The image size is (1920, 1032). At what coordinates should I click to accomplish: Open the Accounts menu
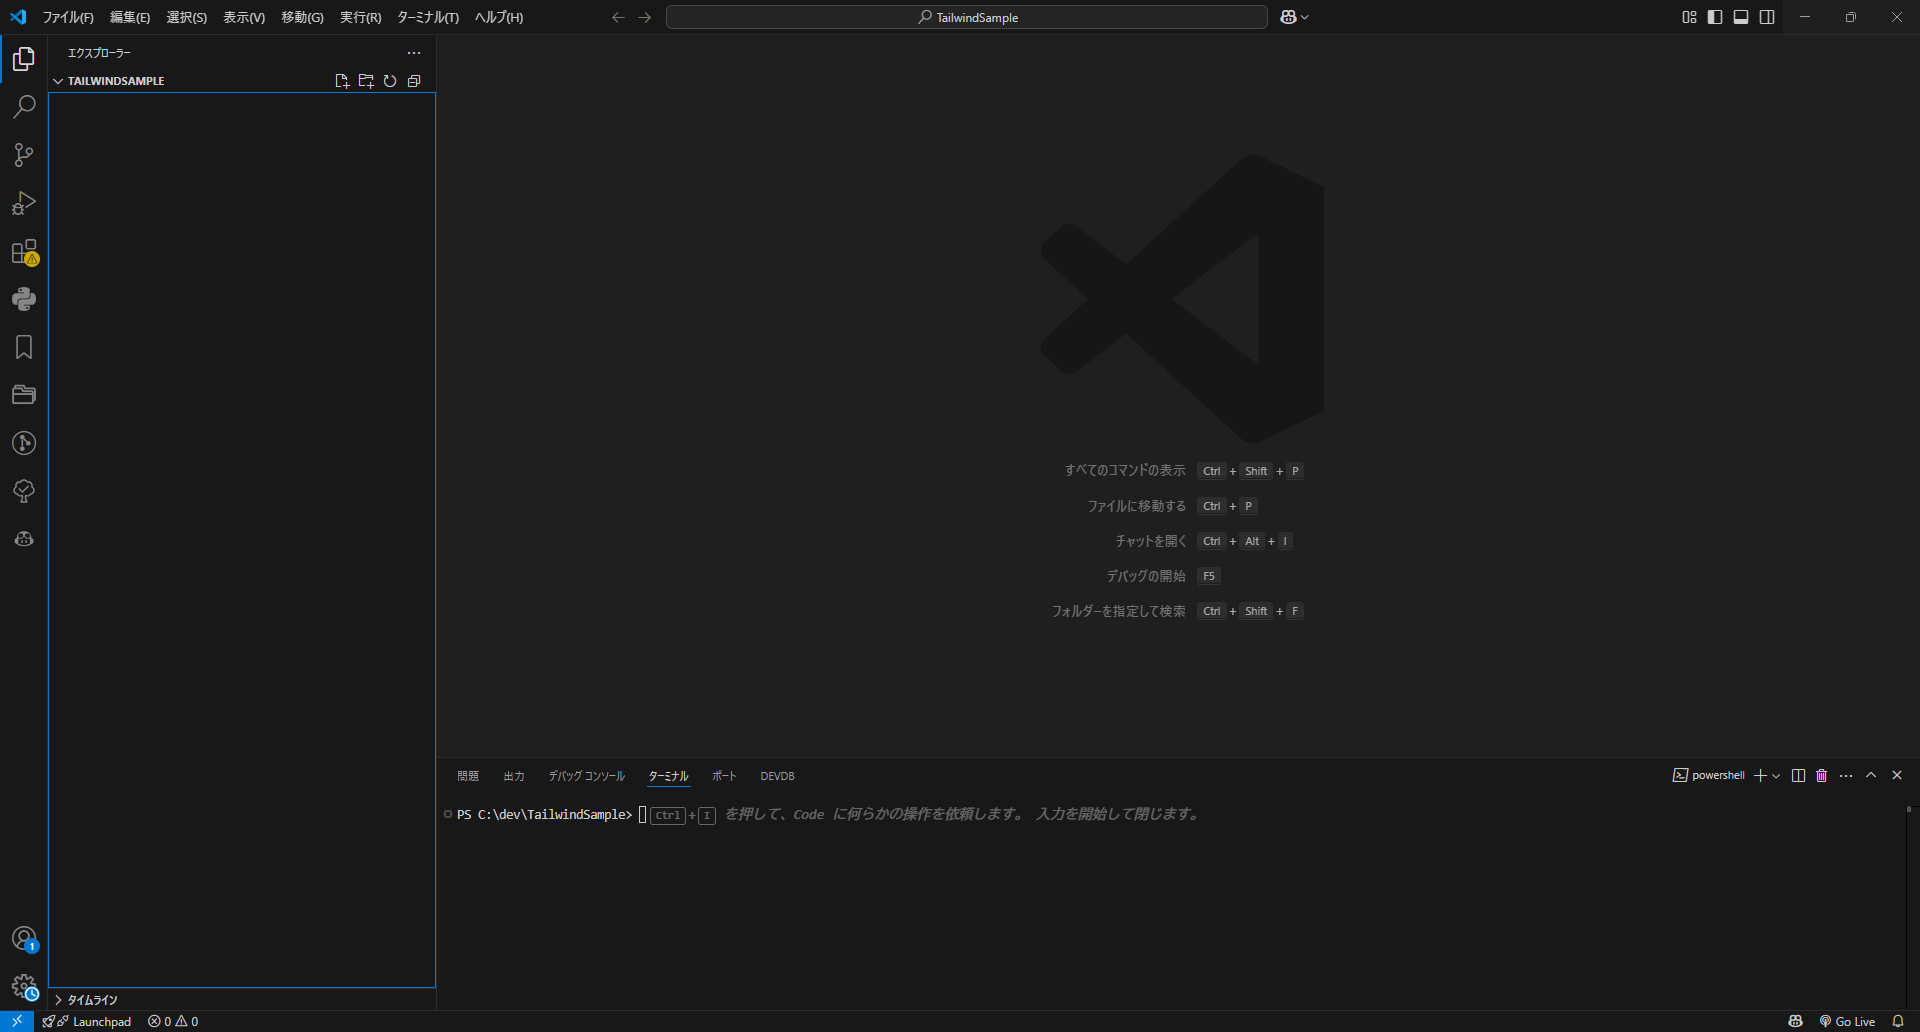click(x=24, y=939)
